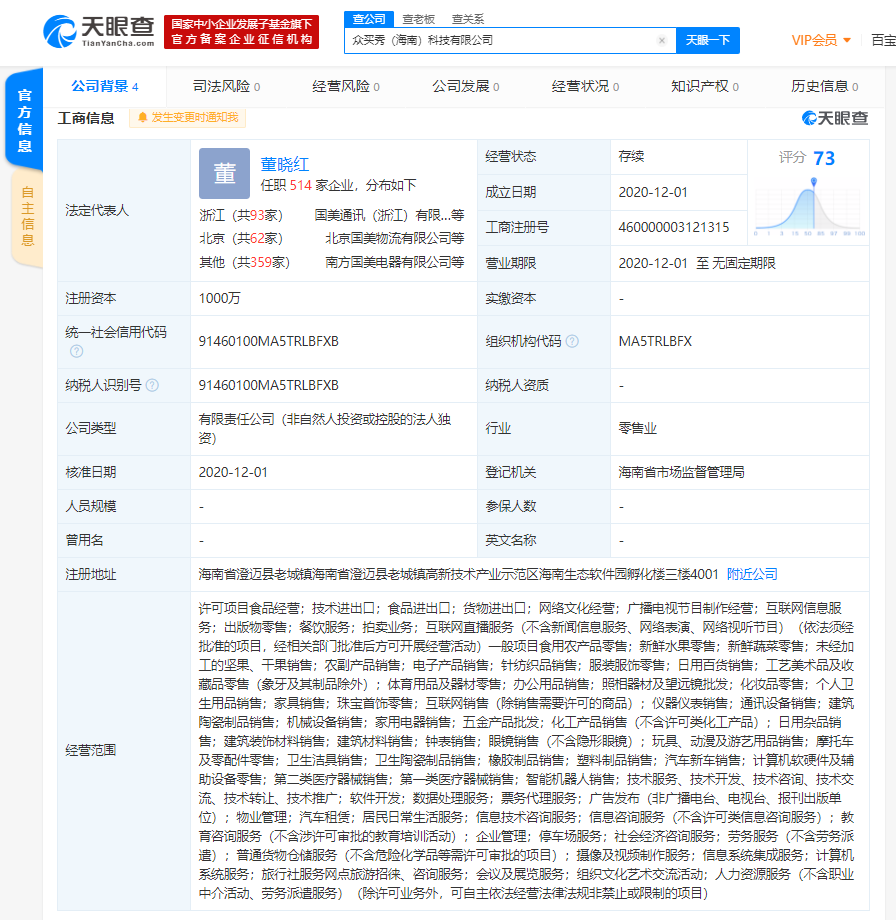Open the 知识产权 tab
The height and width of the screenshot is (920, 896).
pyautogui.click(x=704, y=87)
